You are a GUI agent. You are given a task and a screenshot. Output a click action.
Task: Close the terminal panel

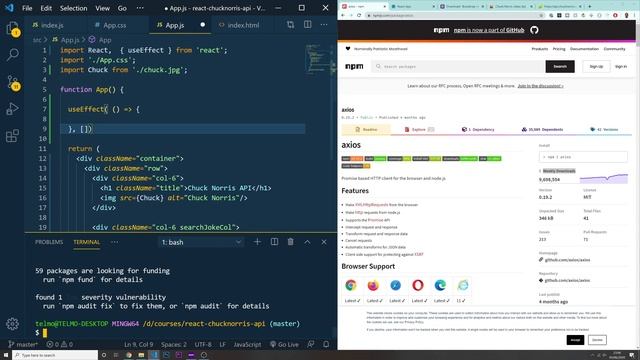click(x=324, y=242)
